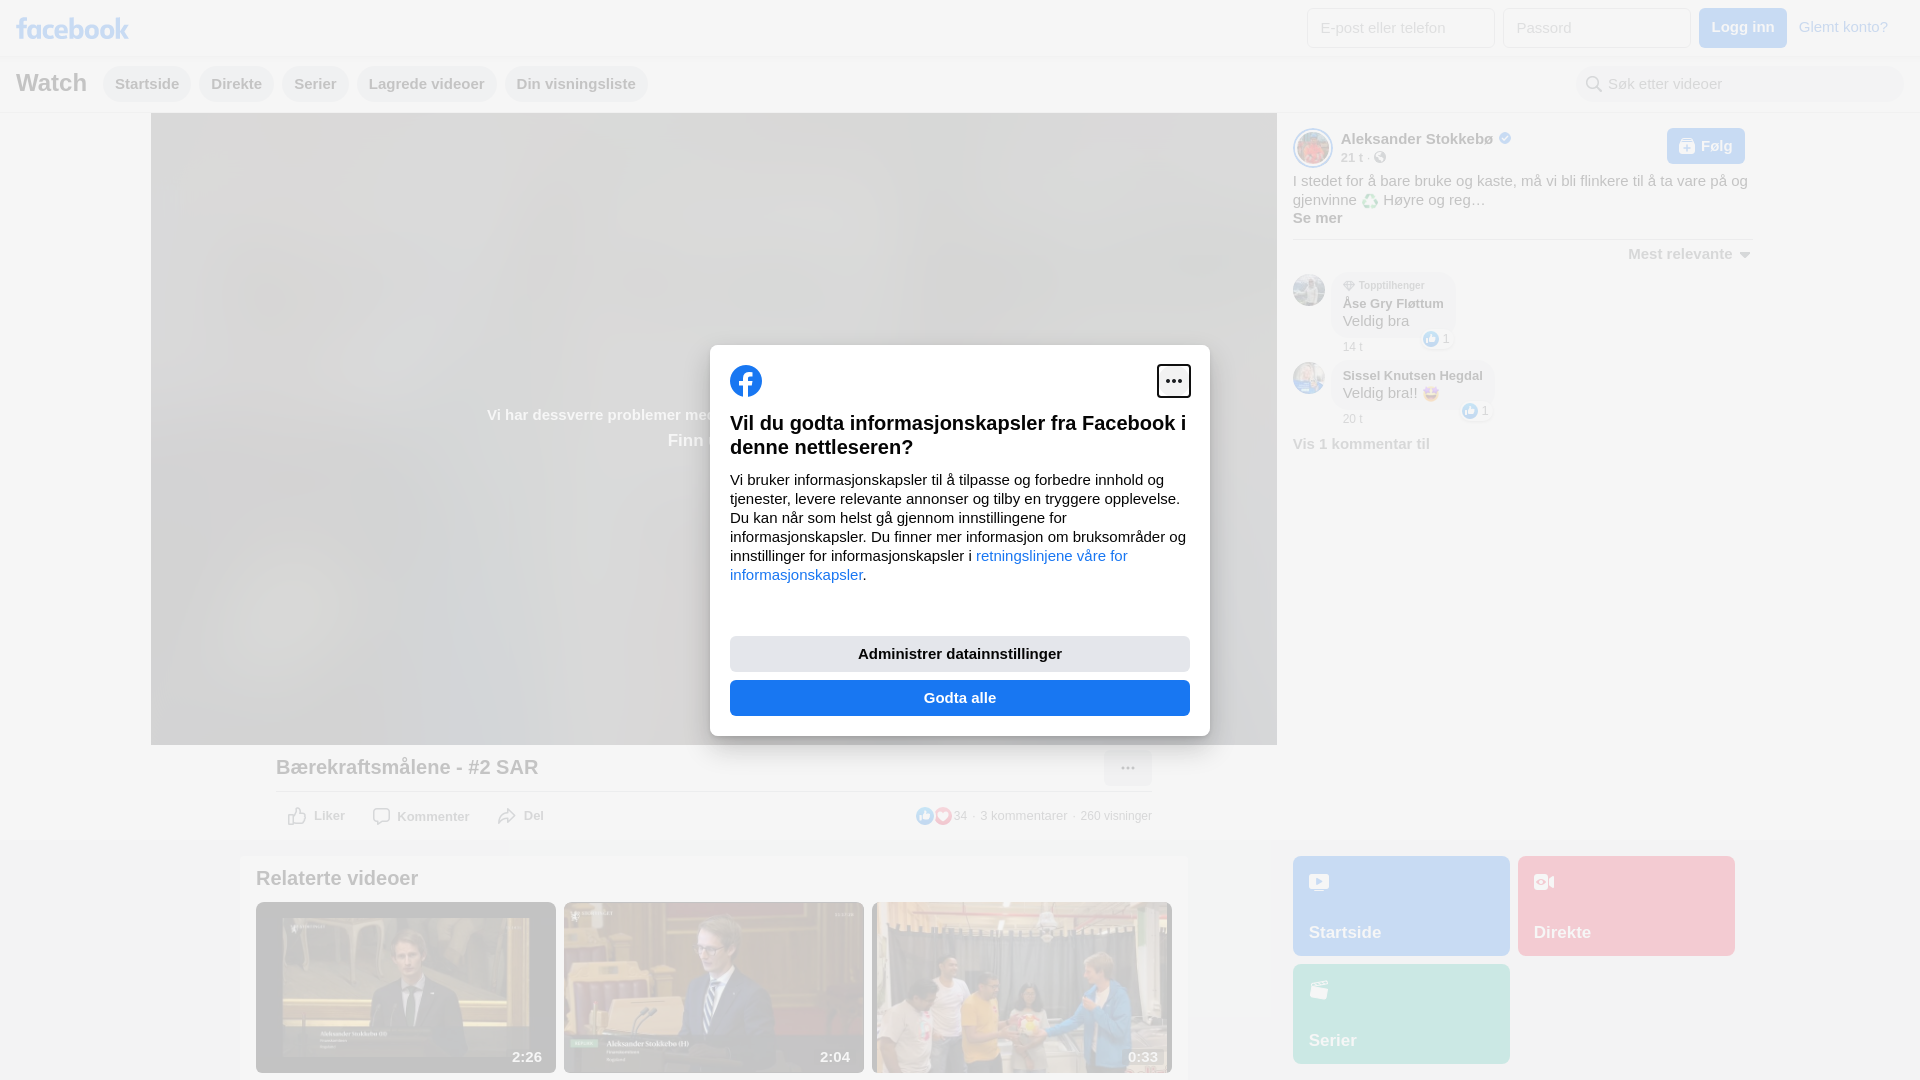Click the 260 visninger text

pos(1116,816)
